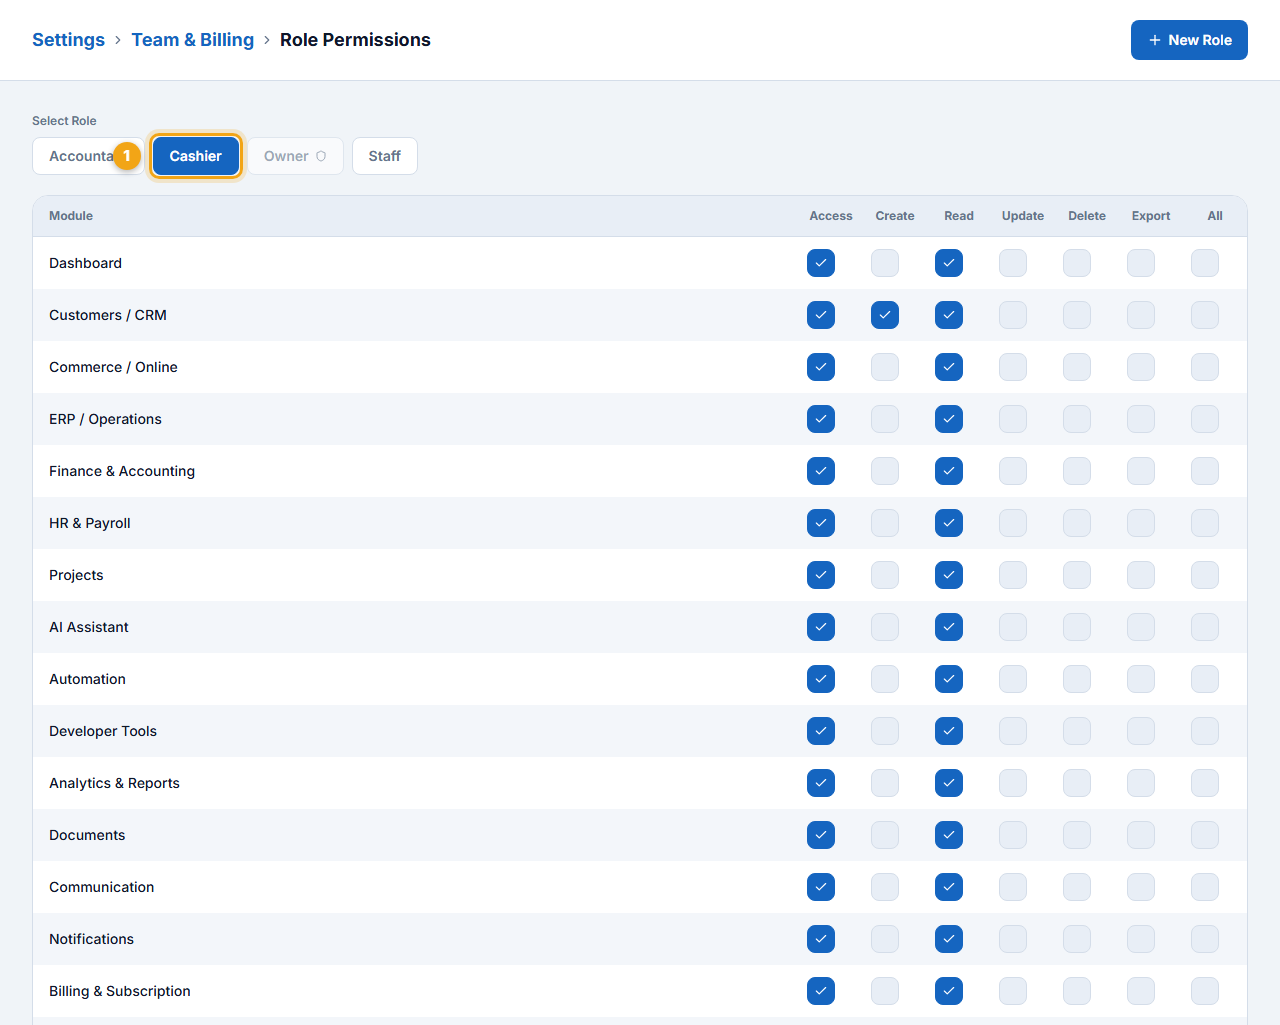The height and width of the screenshot is (1025, 1280).
Task: Disable Read for Developer Tools
Action: pyautogui.click(x=949, y=731)
